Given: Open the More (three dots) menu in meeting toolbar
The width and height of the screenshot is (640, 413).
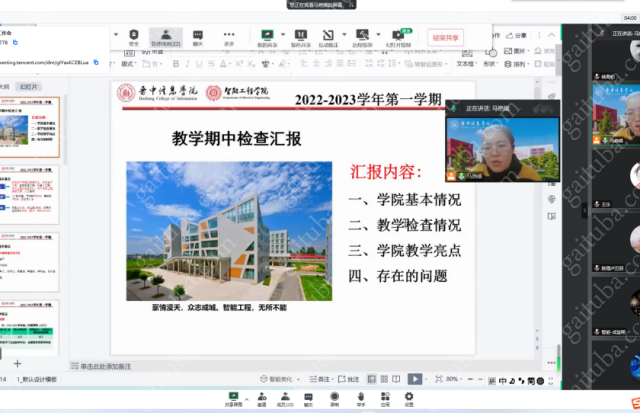Looking at the screenshot, I should point(229,38).
